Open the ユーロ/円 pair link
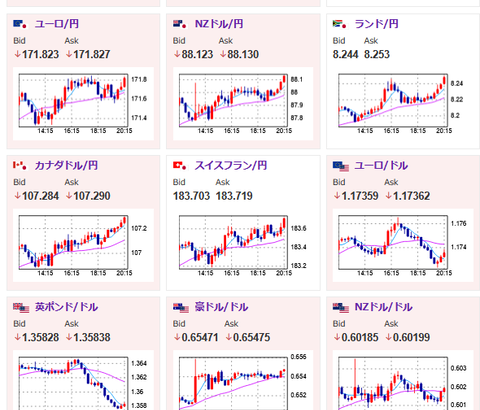 (57, 24)
